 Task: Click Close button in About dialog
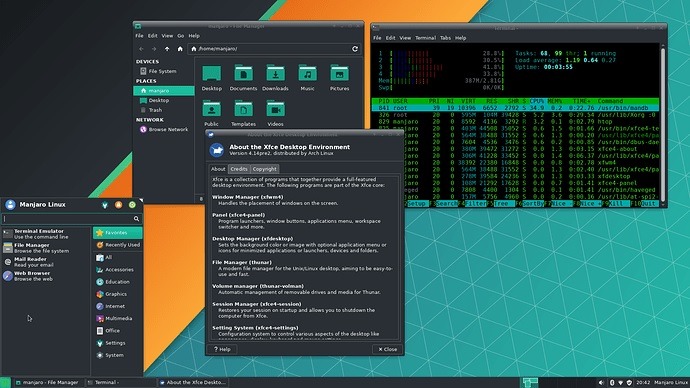[388, 349]
